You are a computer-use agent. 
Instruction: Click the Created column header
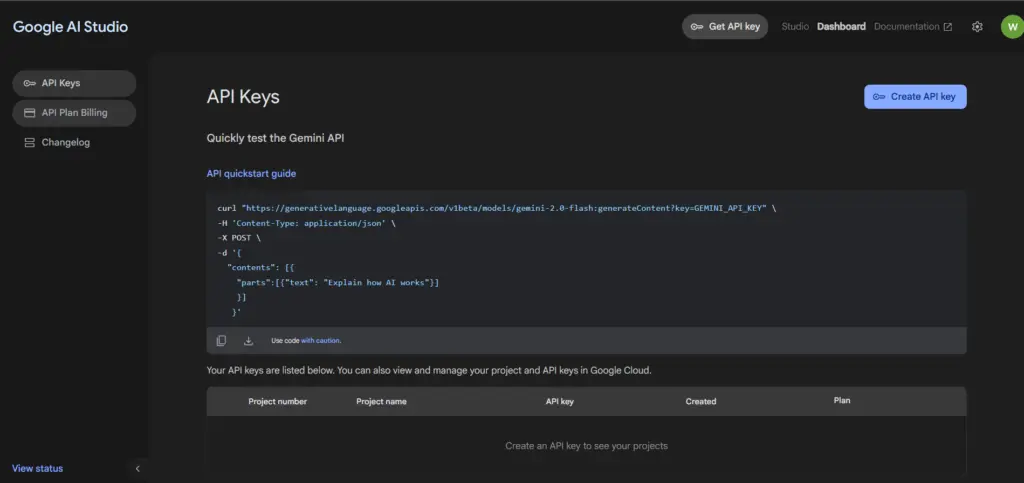pos(701,401)
